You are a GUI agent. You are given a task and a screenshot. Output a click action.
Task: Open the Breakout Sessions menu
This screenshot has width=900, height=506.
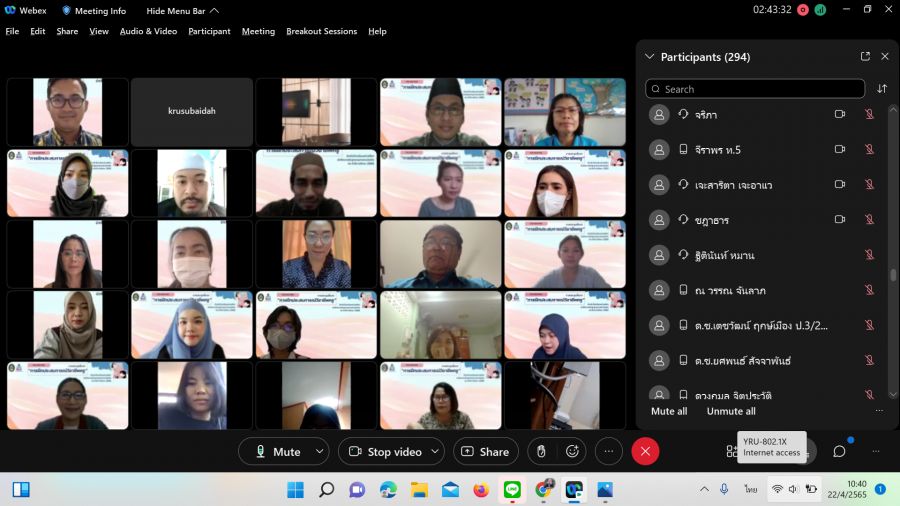pyautogui.click(x=321, y=31)
